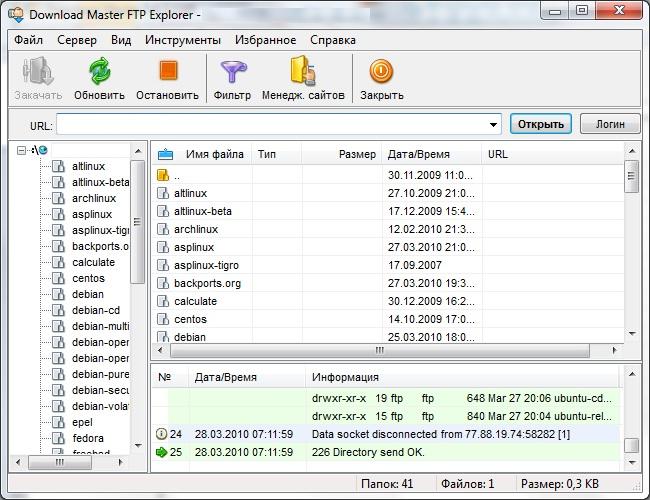Viewport: 650px width, 500px height.
Task: Click the tree panel scroll right arrow
Action: point(120,462)
